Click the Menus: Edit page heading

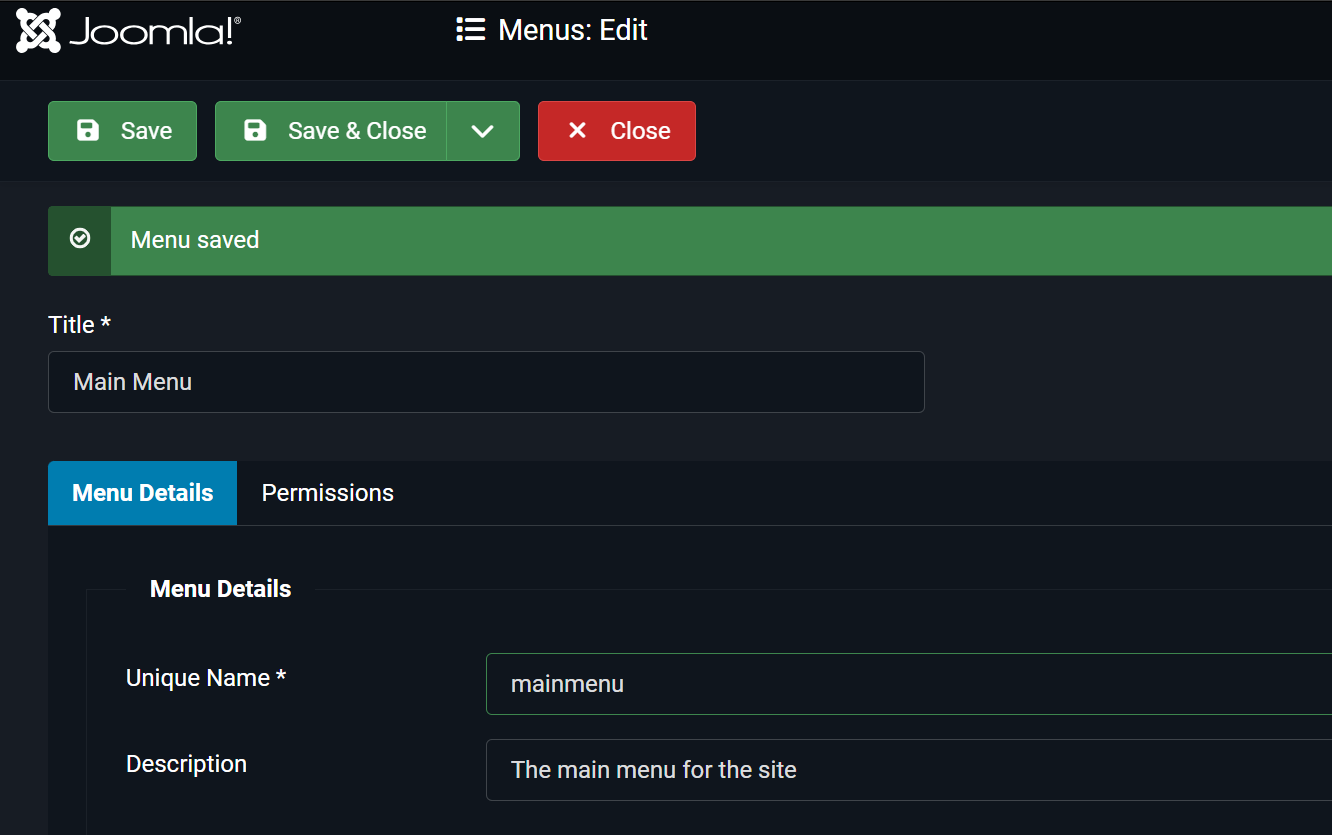point(573,30)
